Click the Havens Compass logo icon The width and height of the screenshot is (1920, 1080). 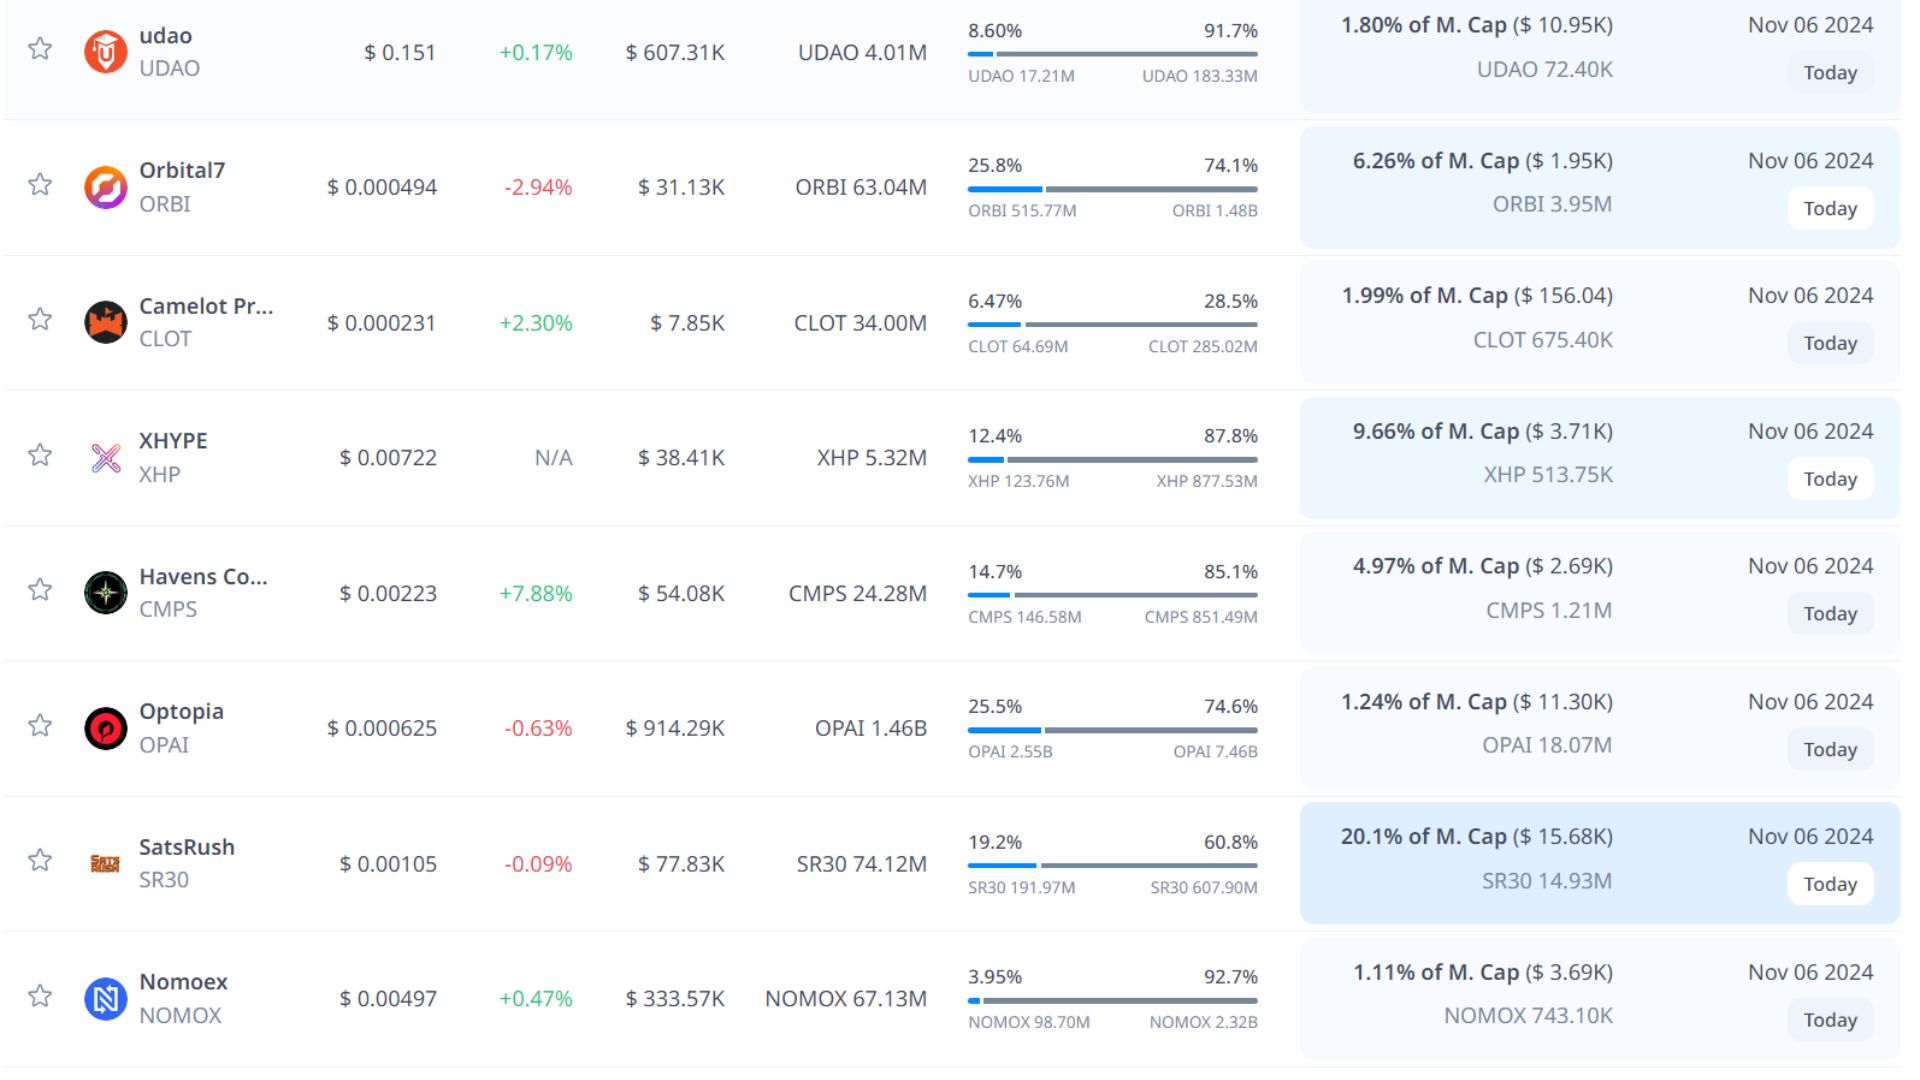105,593
